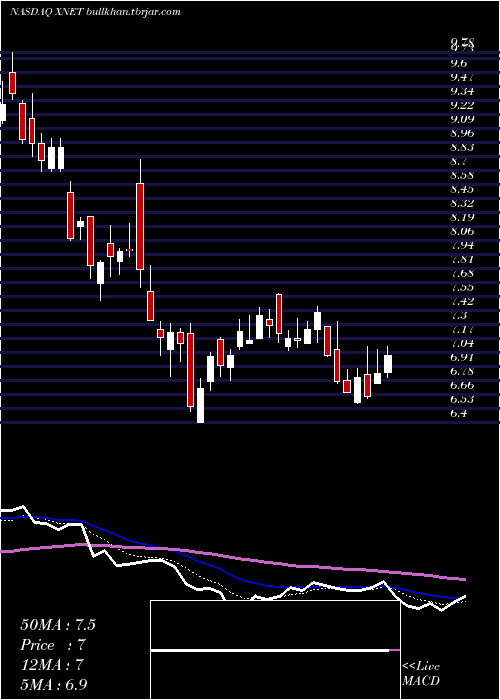Click the 8.58 price axis label
Screen dimensions: 500x700
tap(462, 175)
